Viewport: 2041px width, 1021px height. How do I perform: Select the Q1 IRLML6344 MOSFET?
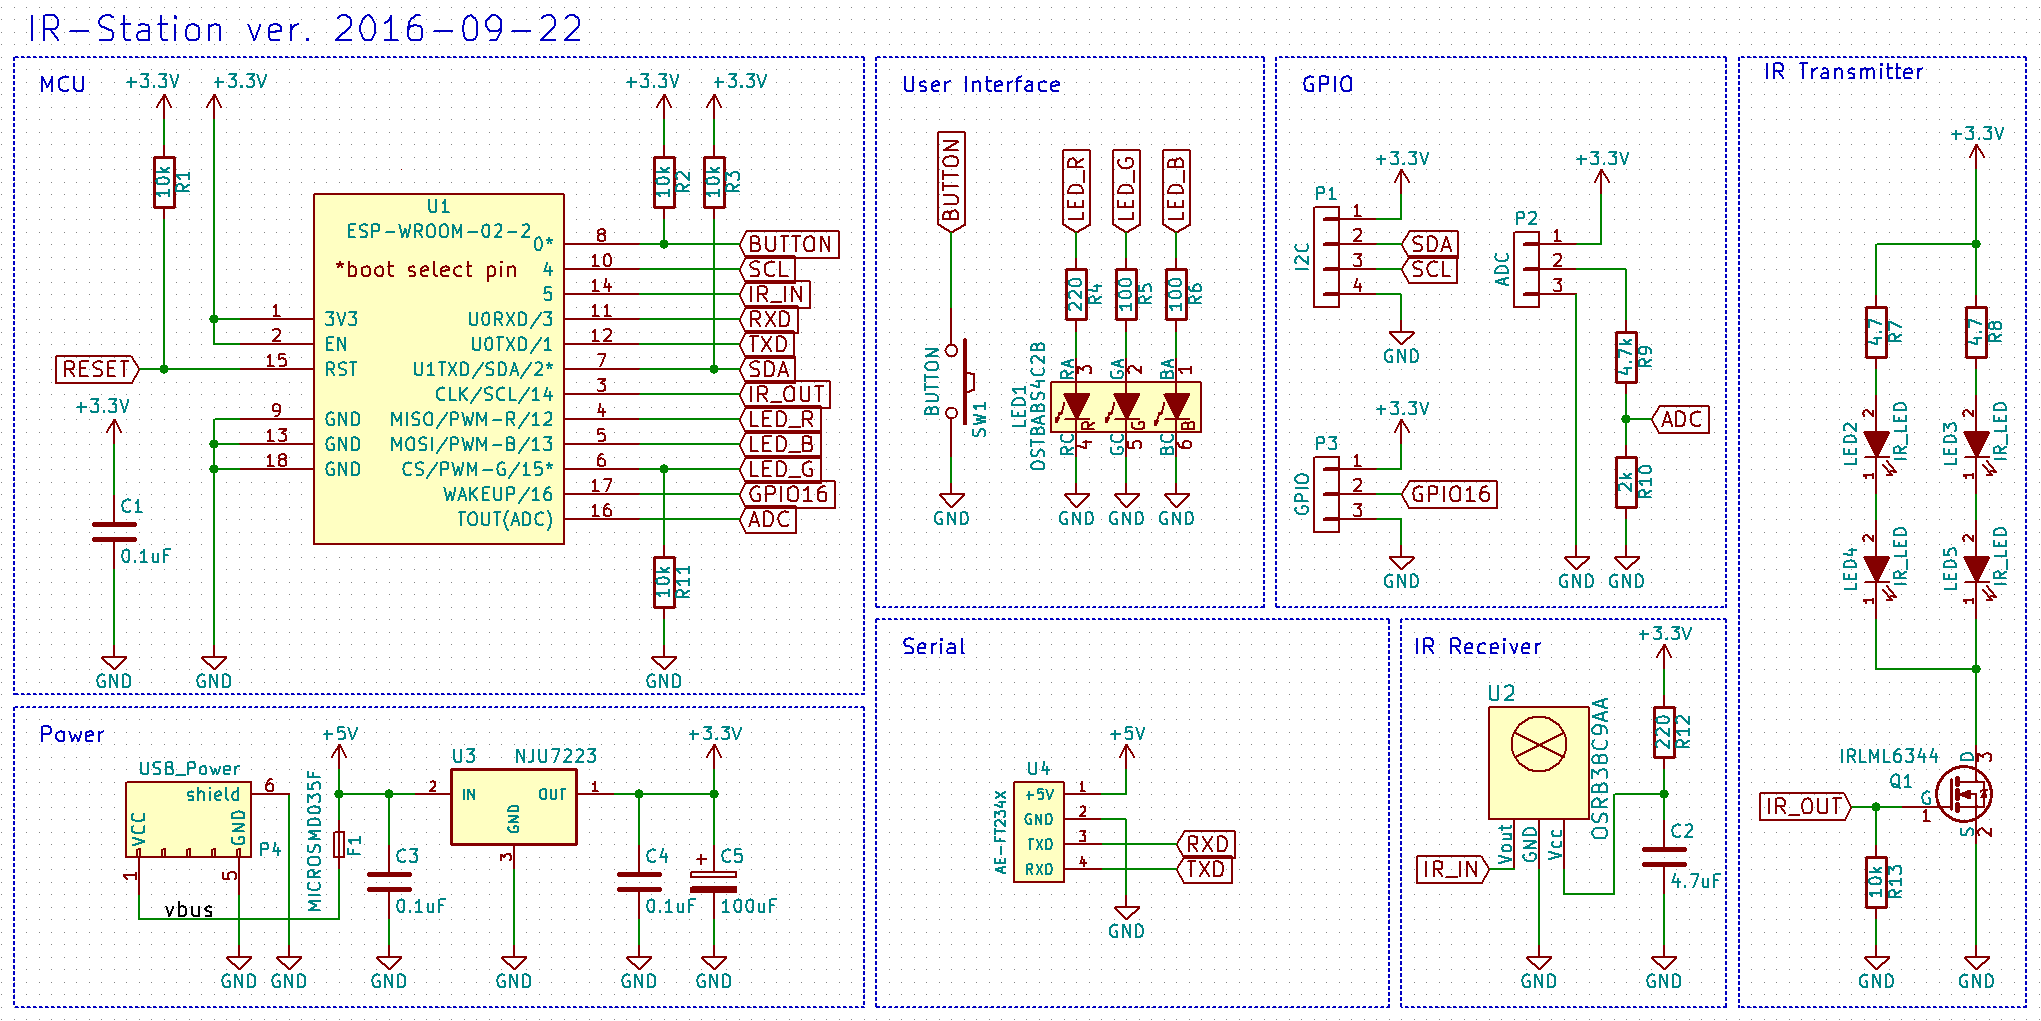[x=1964, y=794]
